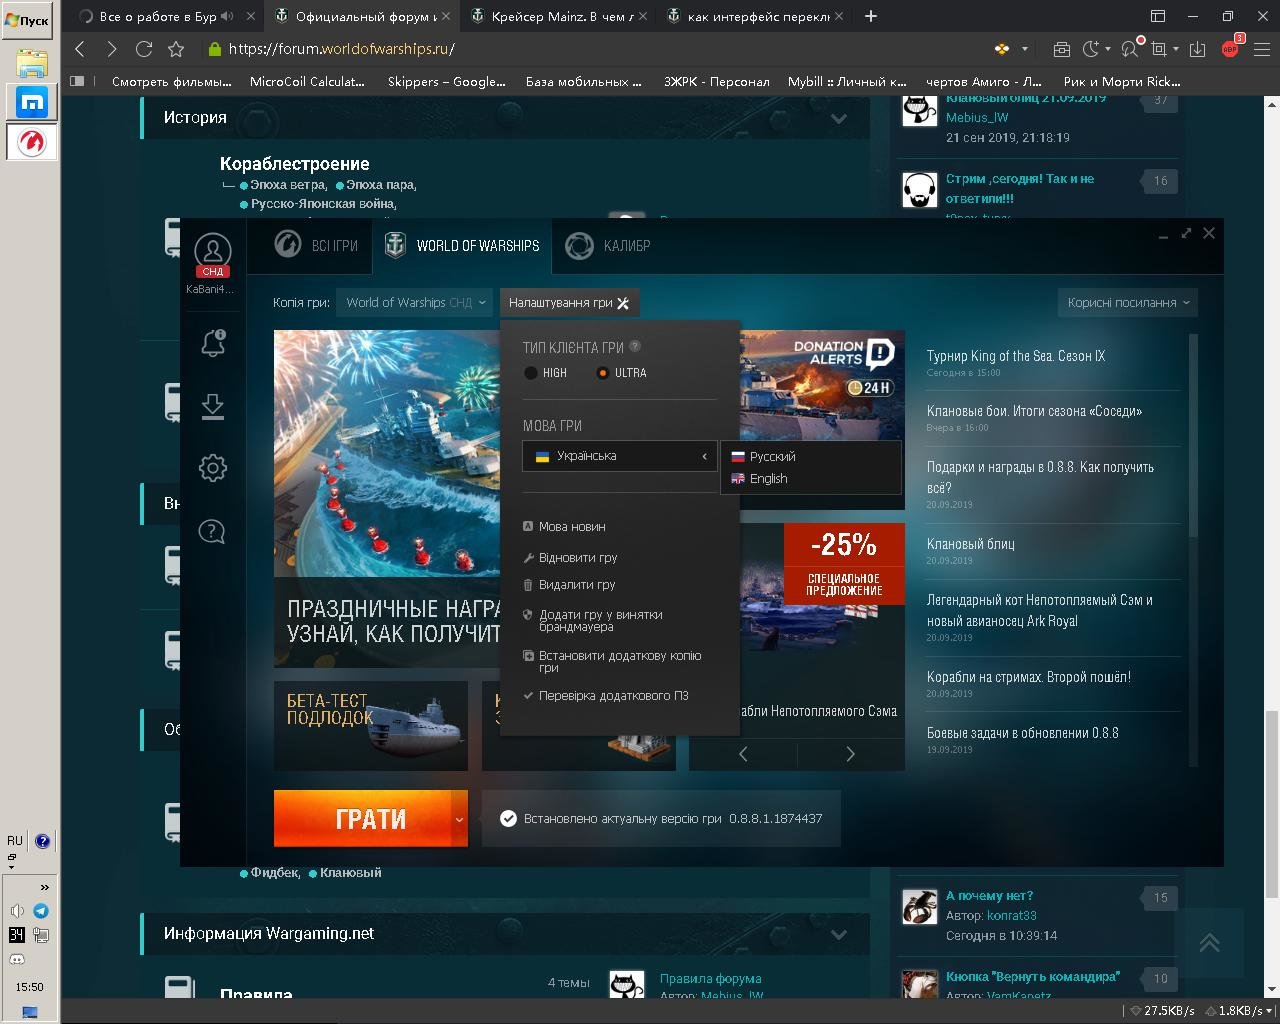
Task: Open the Українська language dropdown
Action: 620,456
